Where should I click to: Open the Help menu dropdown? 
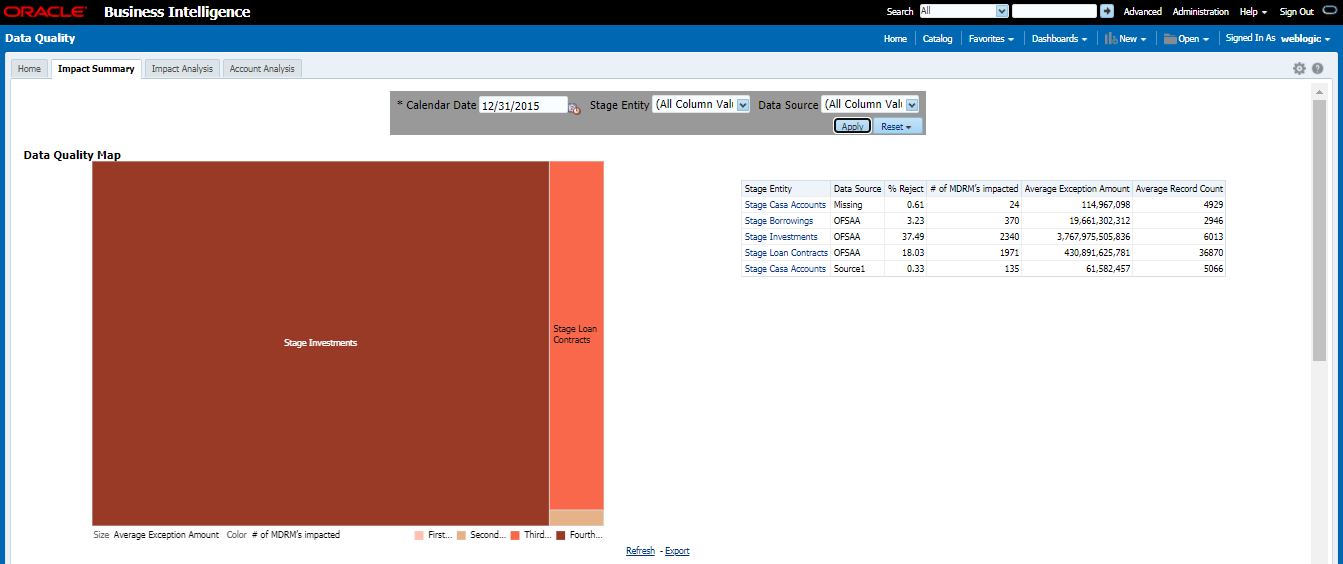pos(1253,12)
